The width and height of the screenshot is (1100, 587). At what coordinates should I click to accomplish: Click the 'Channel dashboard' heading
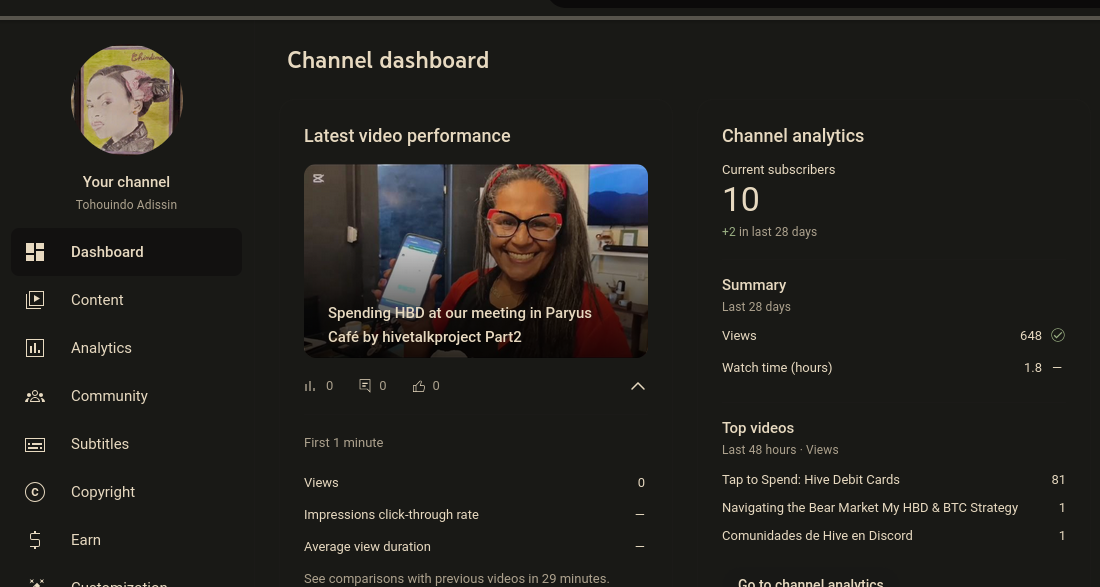click(388, 60)
